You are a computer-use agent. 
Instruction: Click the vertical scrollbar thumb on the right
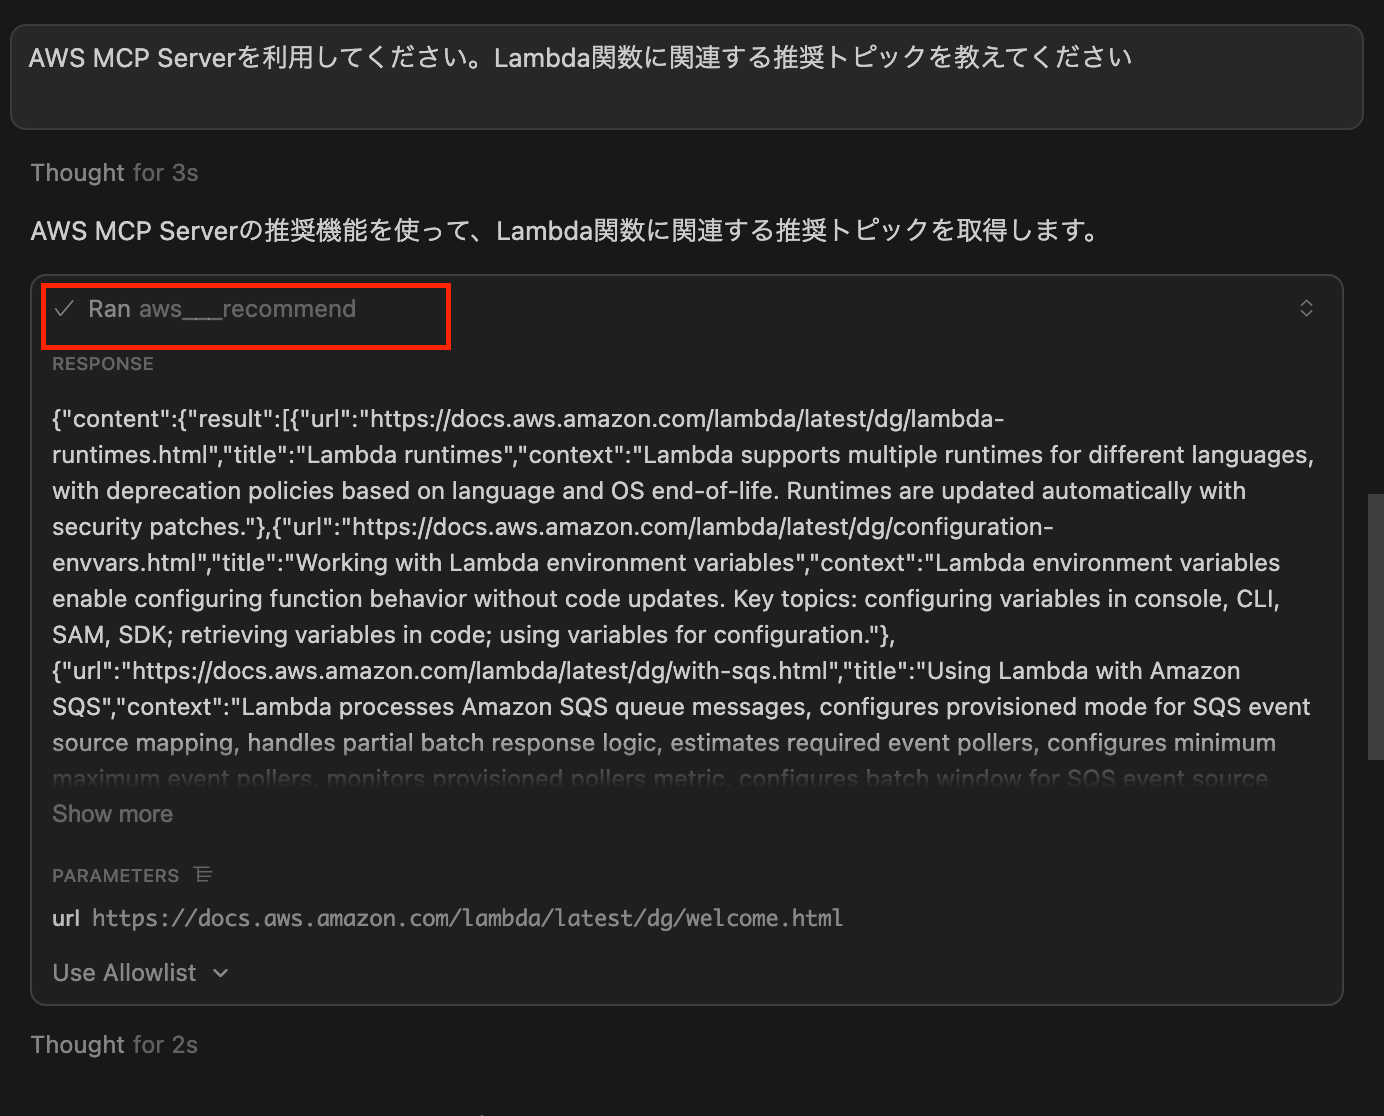[x=1376, y=627]
